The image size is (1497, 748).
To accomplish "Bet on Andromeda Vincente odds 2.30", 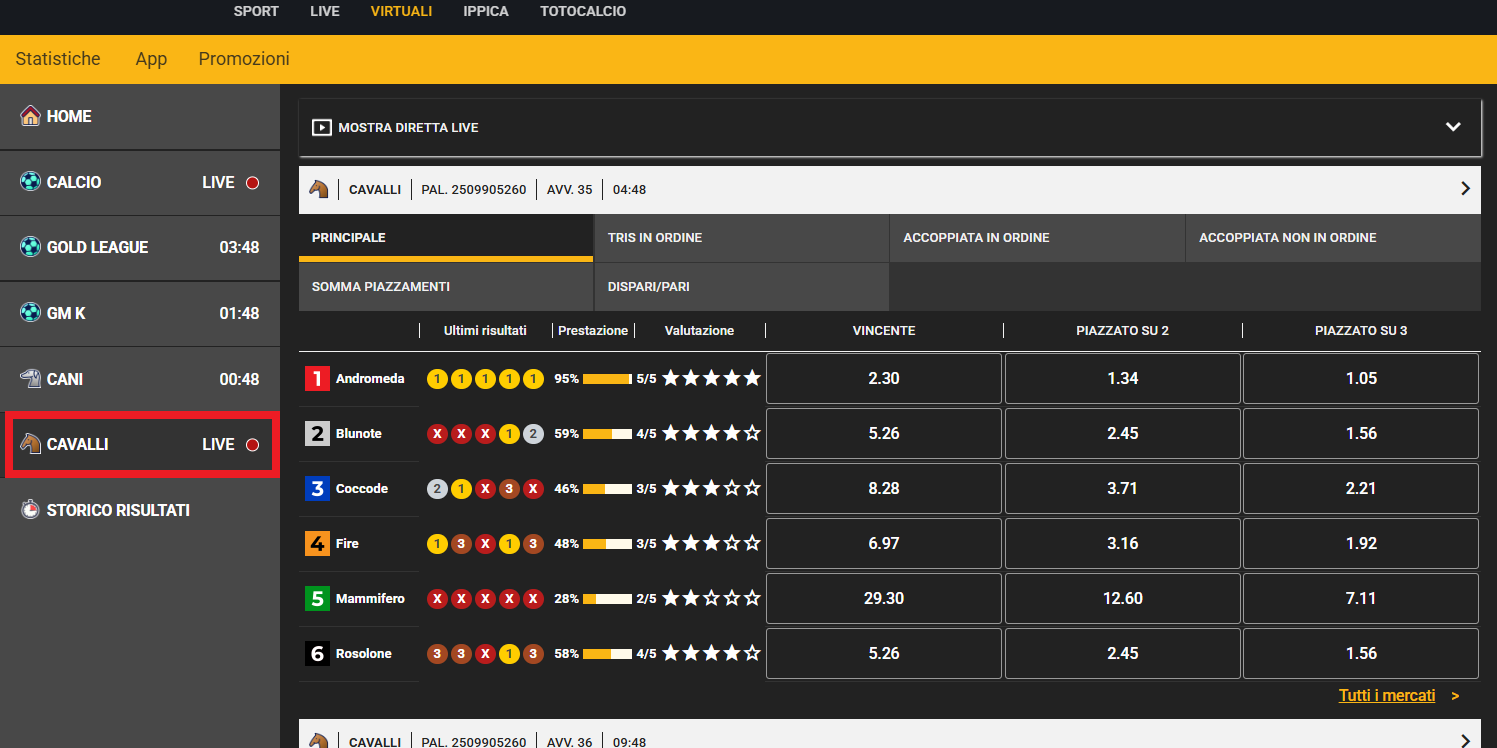I will click(884, 379).
